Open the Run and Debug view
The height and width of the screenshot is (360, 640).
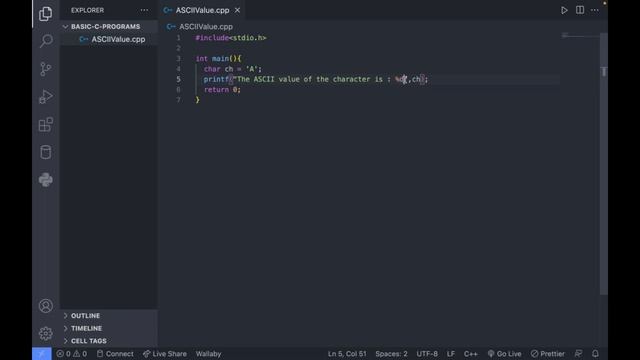(46, 97)
